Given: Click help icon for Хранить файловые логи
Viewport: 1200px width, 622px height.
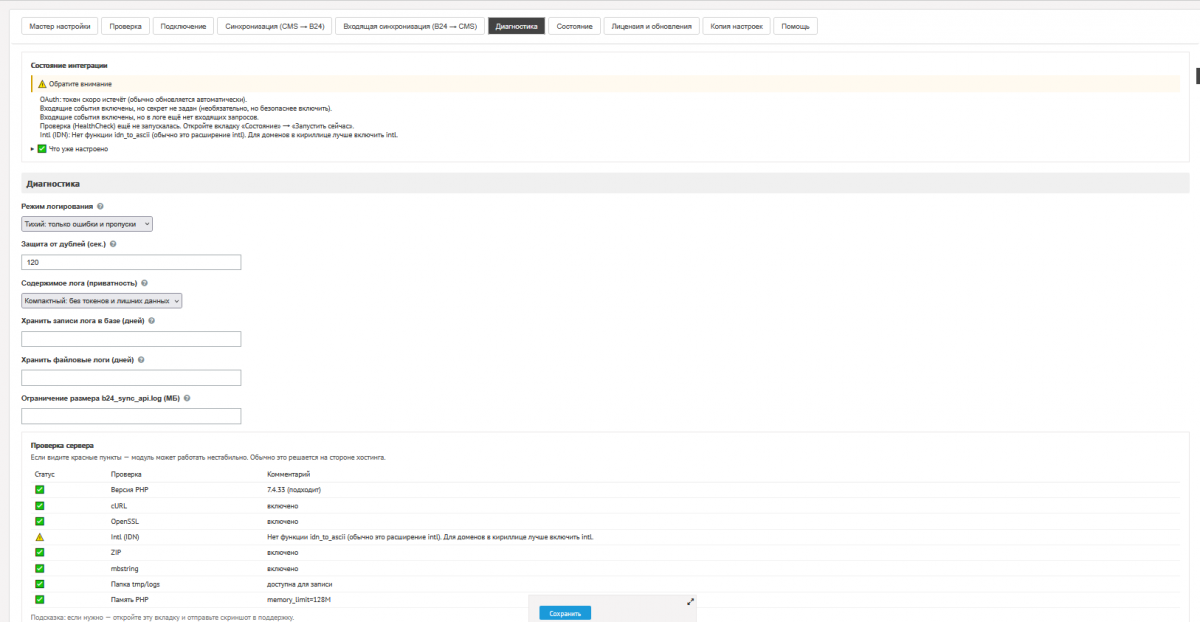Looking at the screenshot, I should click(142, 359).
